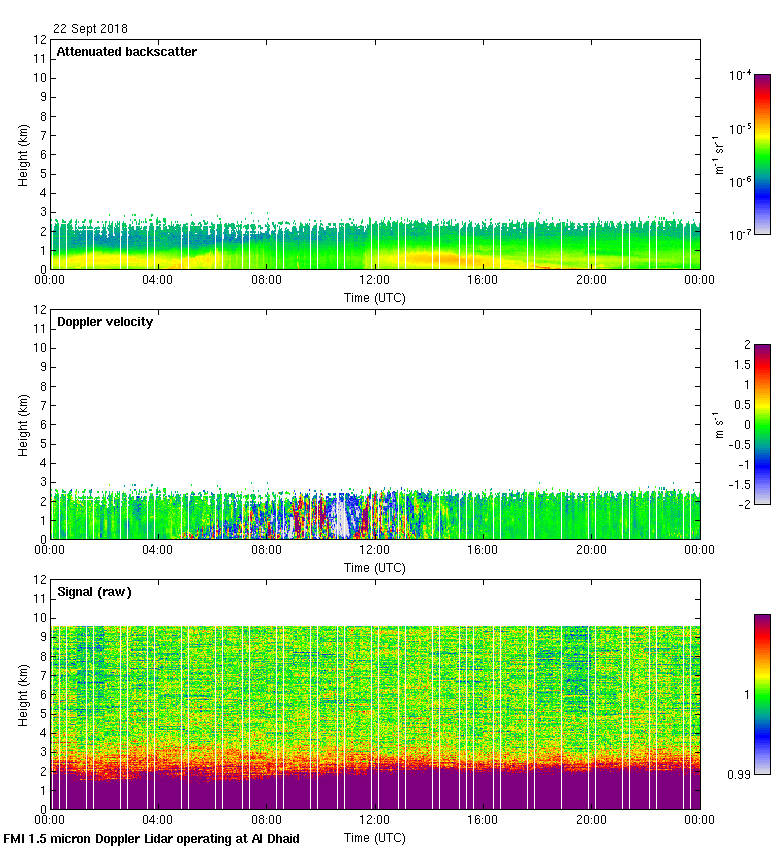This screenshot has height=850, width=780.
Task: Select the date label 22 Sept 2016
Action: point(90,29)
